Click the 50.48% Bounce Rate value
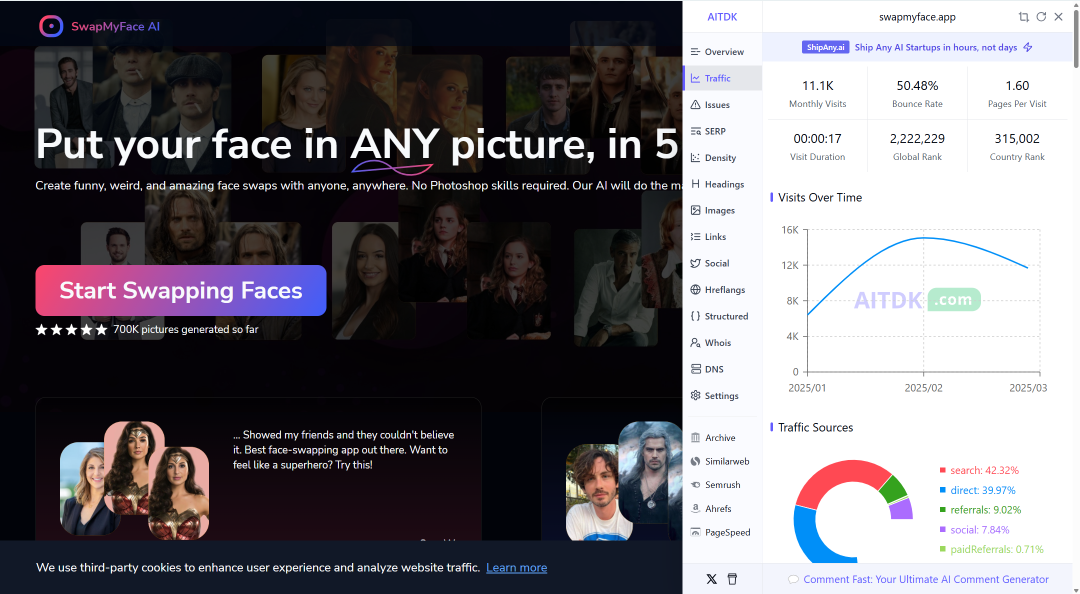 click(917, 85)
